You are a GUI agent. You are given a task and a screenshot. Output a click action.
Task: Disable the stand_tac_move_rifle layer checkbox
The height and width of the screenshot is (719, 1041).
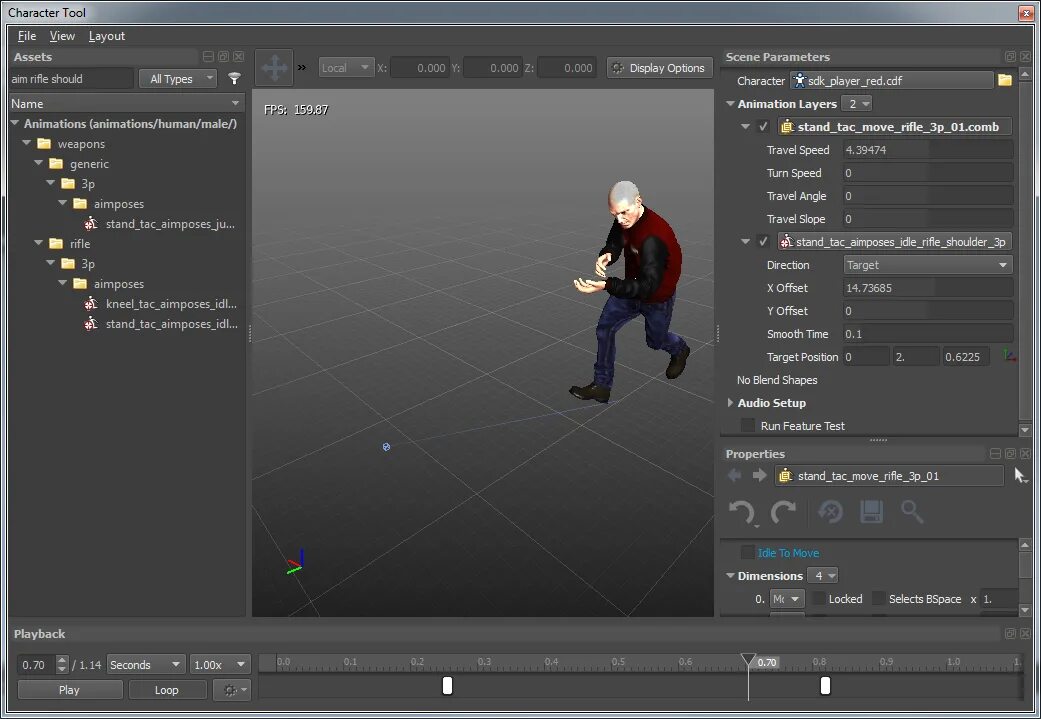tap(763, 126)
